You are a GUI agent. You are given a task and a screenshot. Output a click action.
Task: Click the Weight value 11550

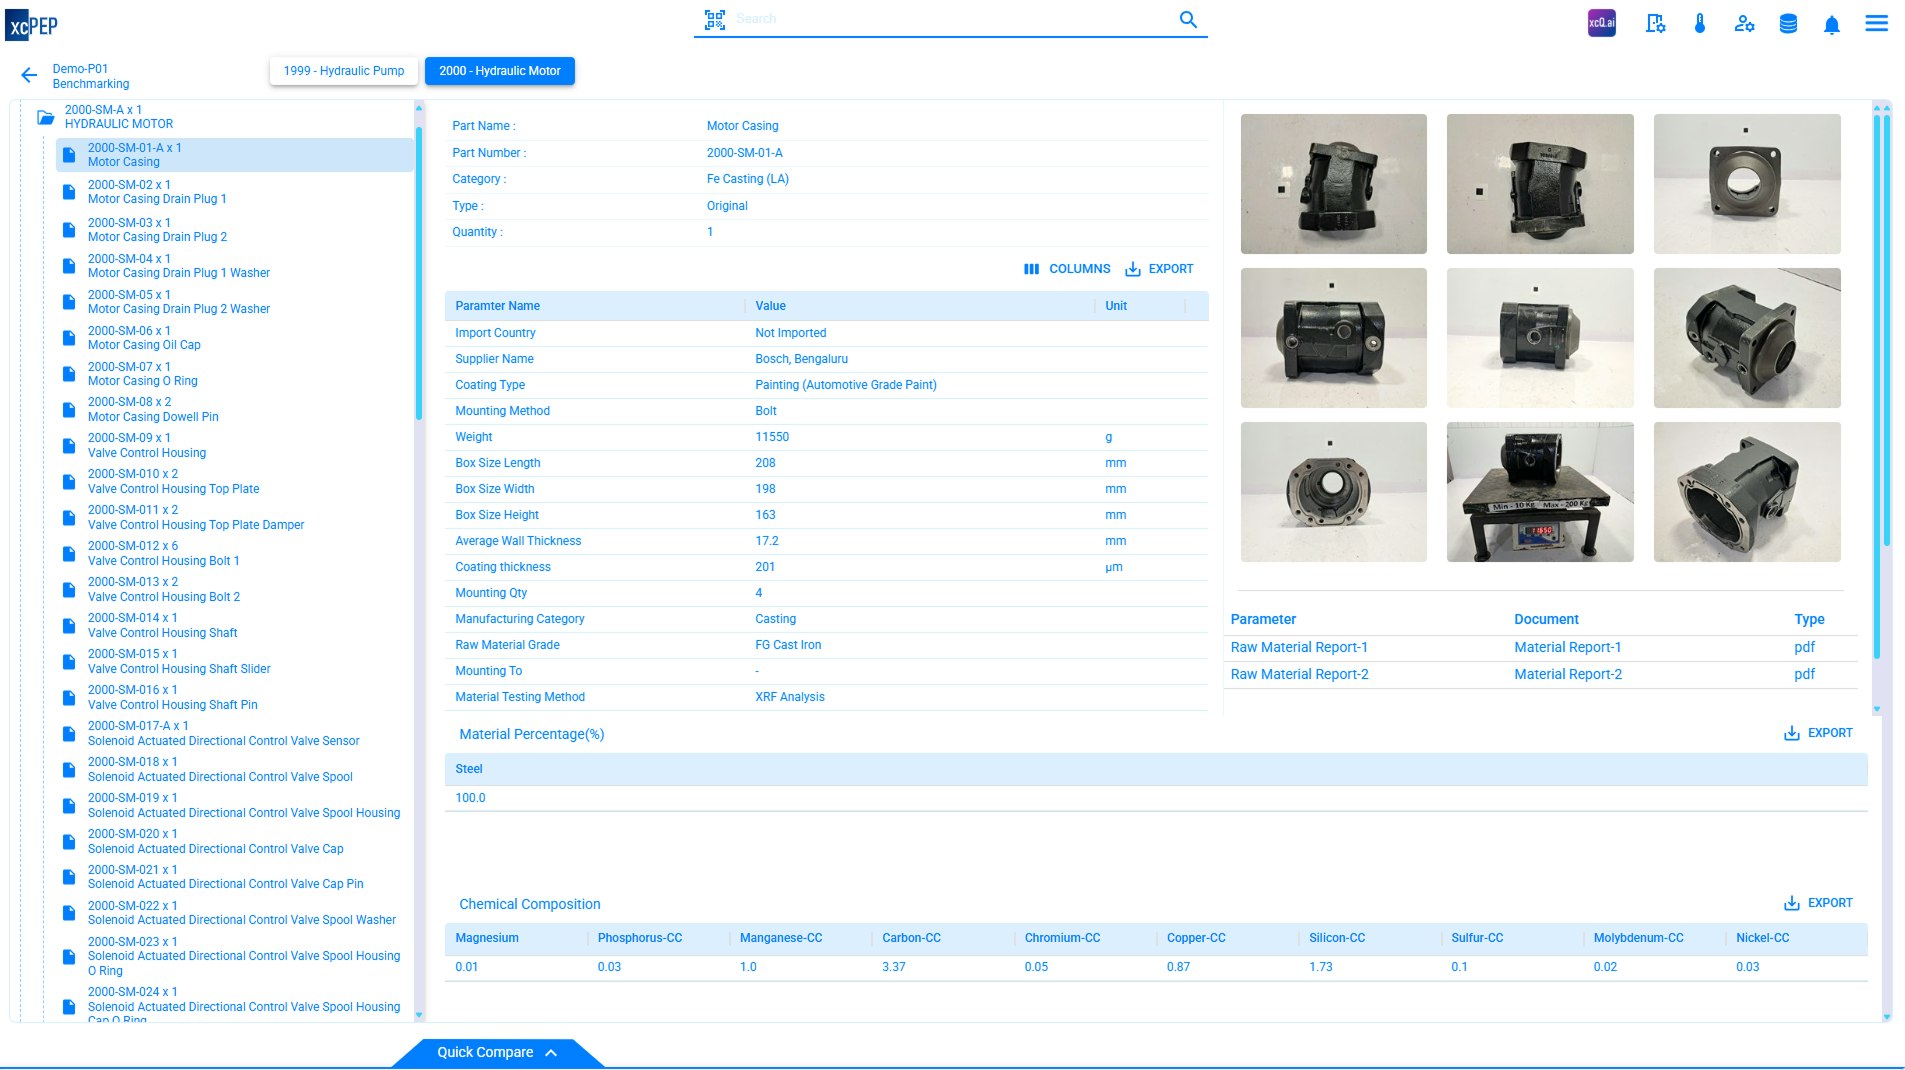pos(771,437)
